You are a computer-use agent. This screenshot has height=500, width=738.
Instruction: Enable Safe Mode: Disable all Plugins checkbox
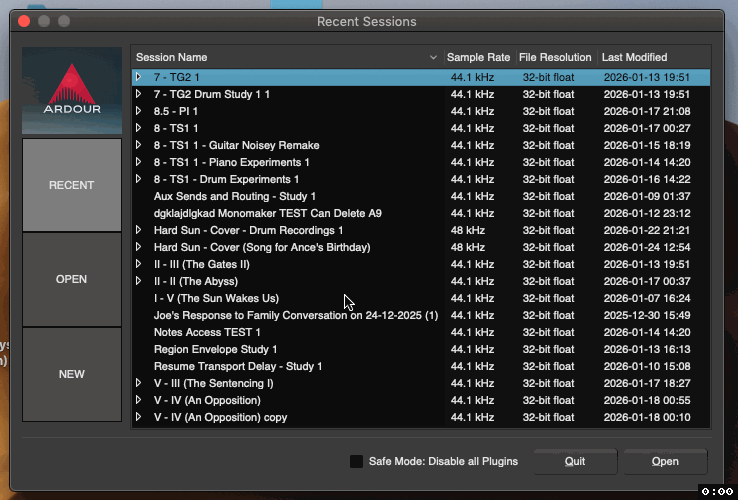pyautogui.click(x=356, y=461)
